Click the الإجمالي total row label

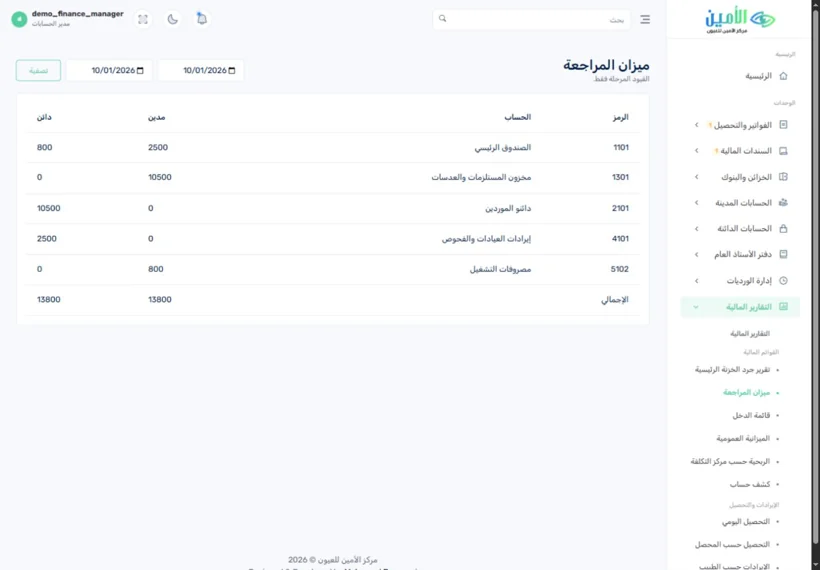[x=614, y=300]
